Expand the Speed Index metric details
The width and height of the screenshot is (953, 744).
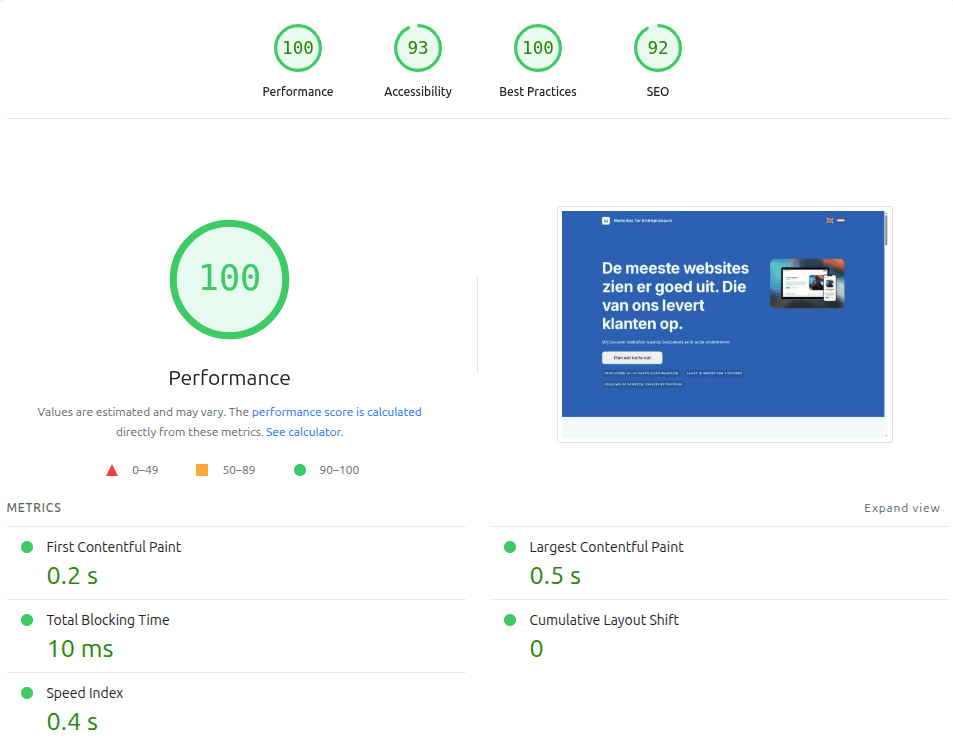[85, 693]
